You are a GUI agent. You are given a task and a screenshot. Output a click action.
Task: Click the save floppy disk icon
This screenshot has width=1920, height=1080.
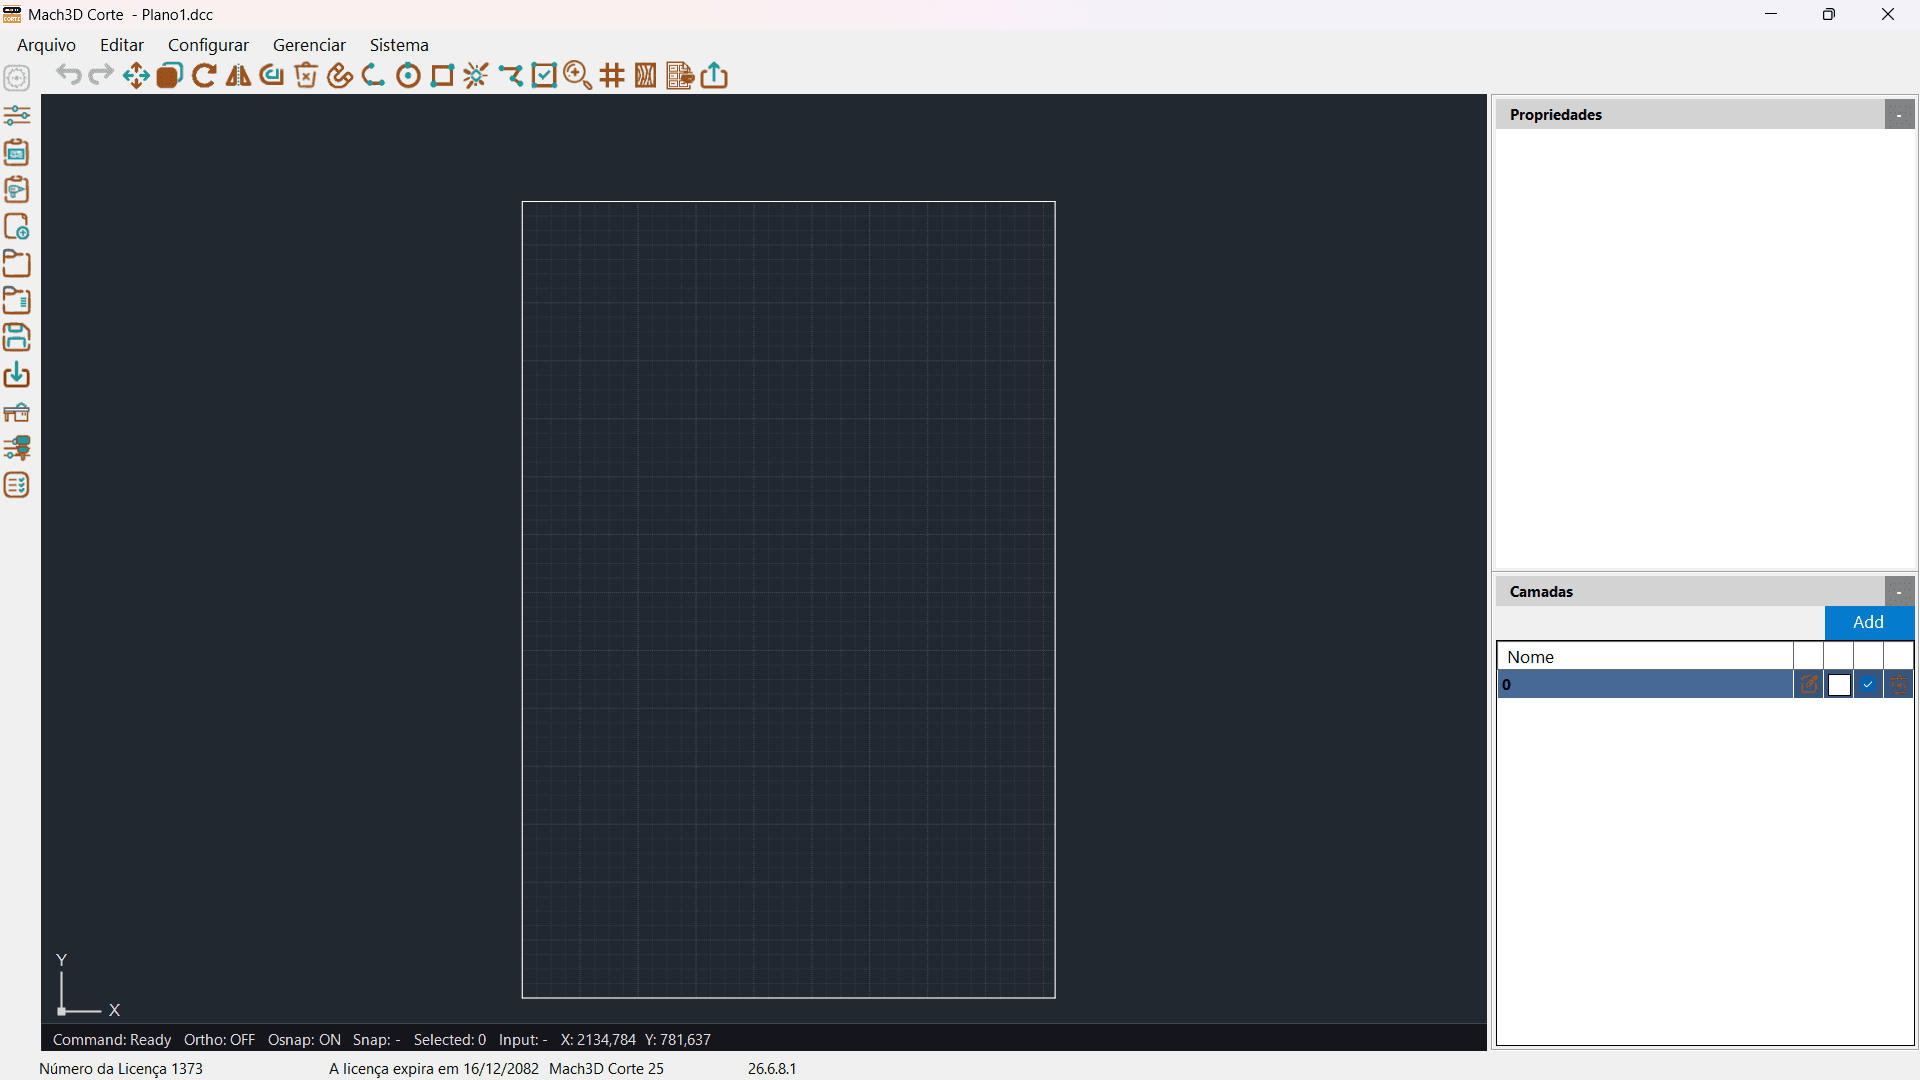[17, 337]
